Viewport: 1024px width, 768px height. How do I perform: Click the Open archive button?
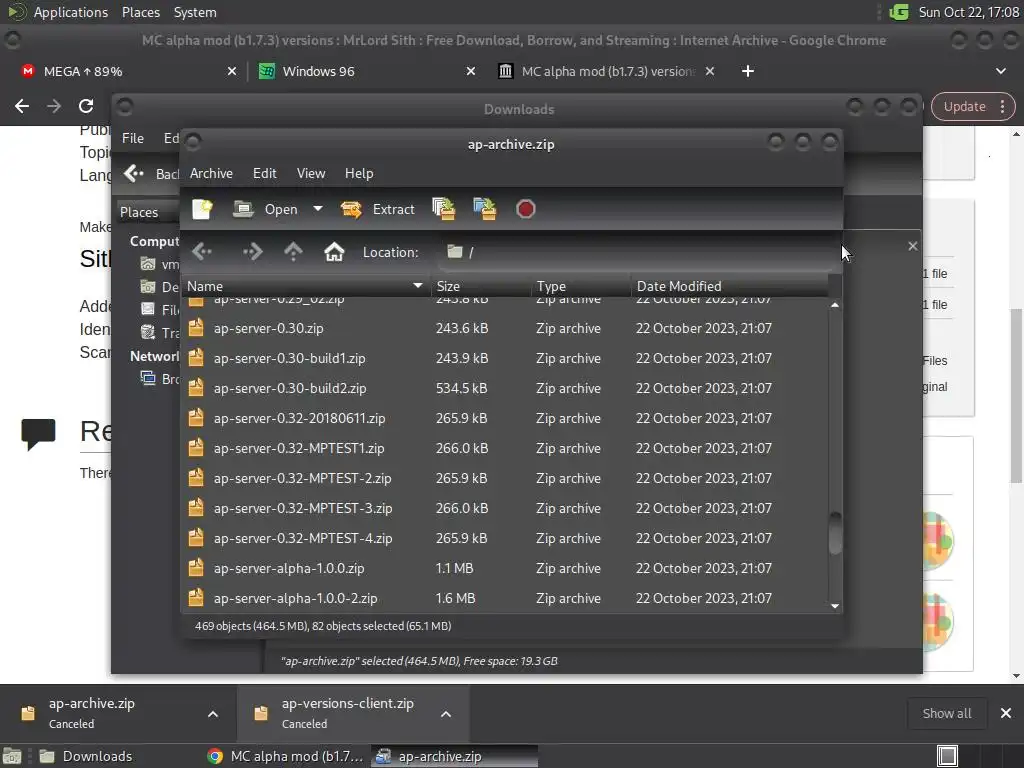click(265, 209)
